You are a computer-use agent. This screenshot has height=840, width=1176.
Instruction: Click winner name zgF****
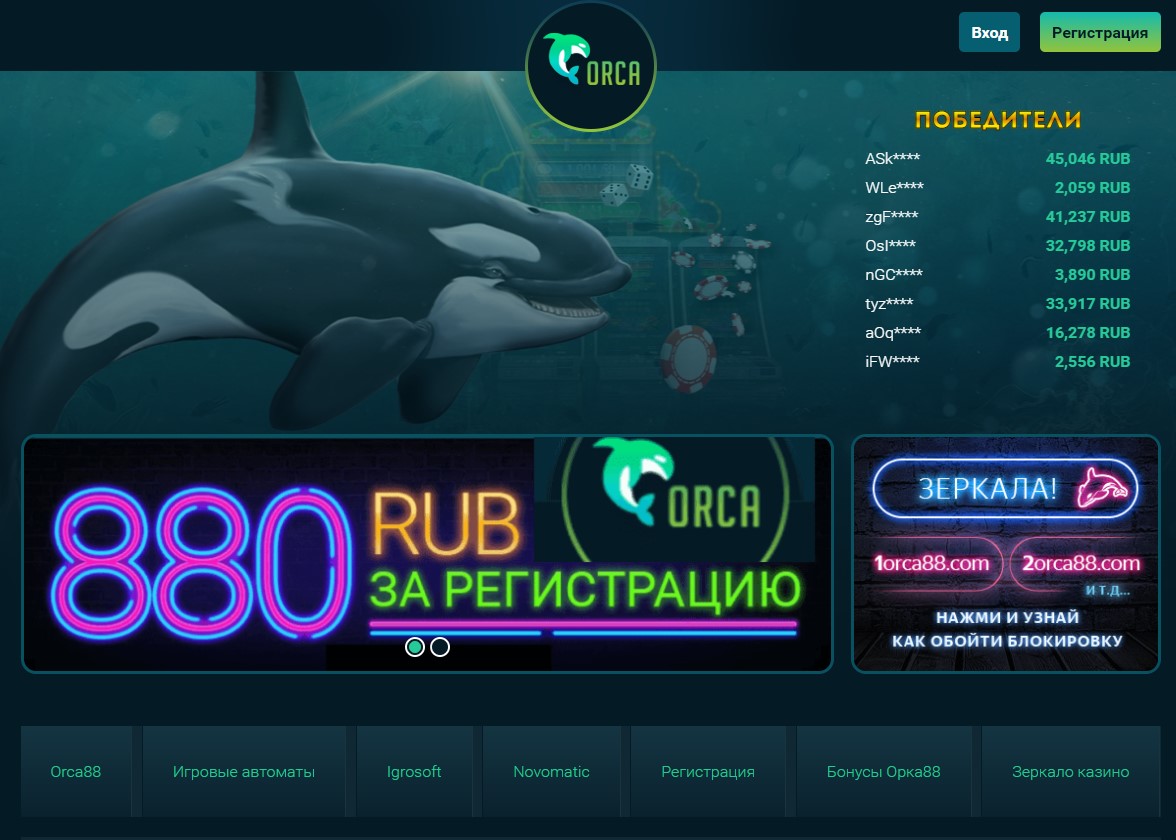(892, 217)
